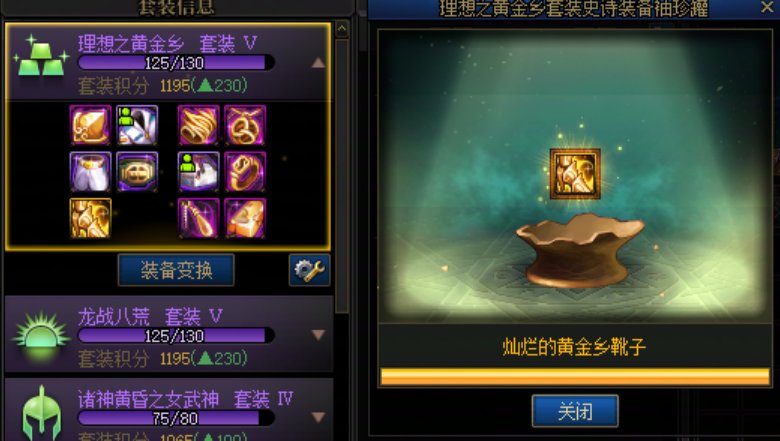Viewport: 780px width, 441px height.
Task: Click the scrollbar up arrow in set list
Action: (342, 29)
